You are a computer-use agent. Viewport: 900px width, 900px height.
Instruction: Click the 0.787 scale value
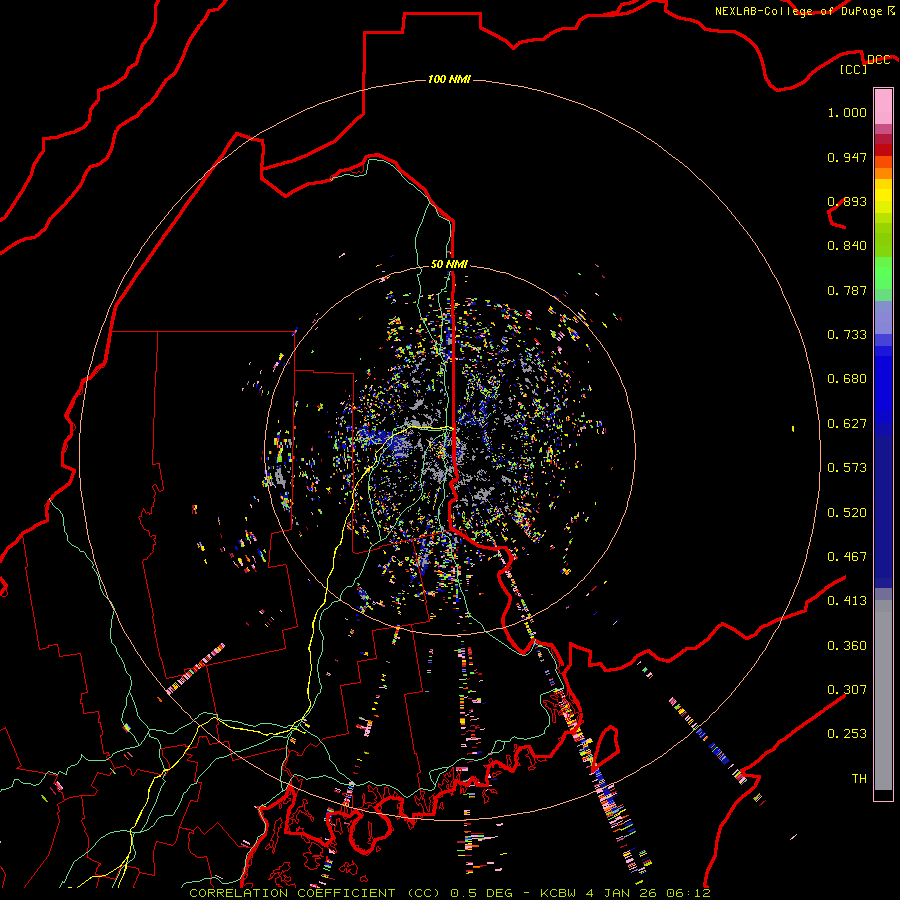click(847, 290)
